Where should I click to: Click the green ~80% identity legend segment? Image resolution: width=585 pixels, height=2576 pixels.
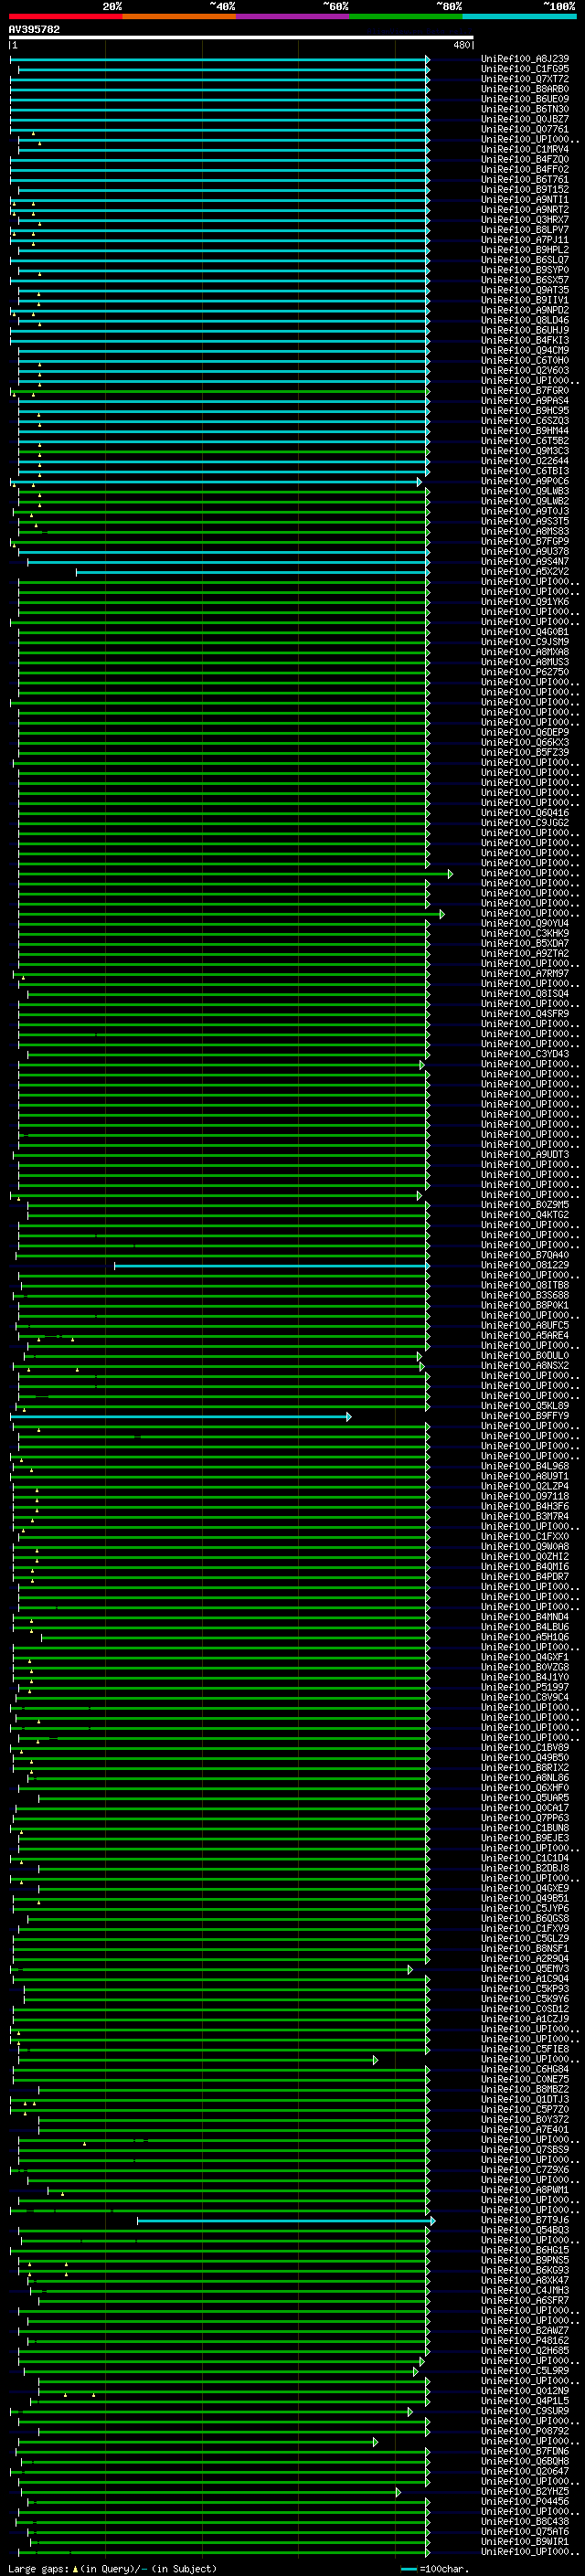click(x=406, y=16)
